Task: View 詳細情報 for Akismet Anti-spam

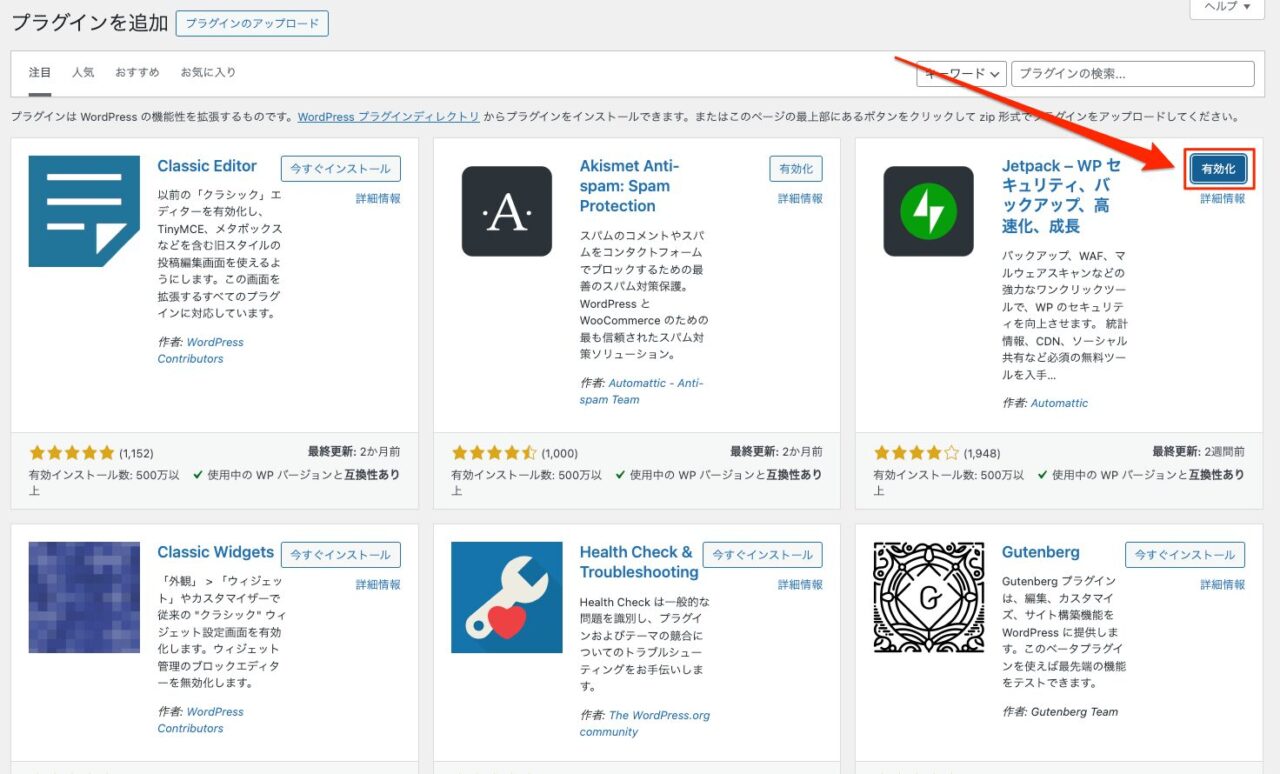Action: click(801, 199)
